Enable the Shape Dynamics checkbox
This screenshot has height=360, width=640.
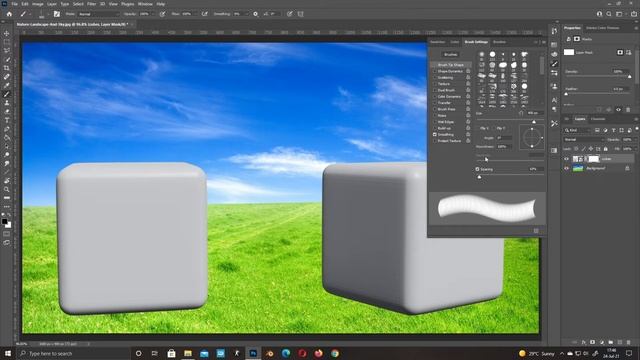[x=435, y=71]
